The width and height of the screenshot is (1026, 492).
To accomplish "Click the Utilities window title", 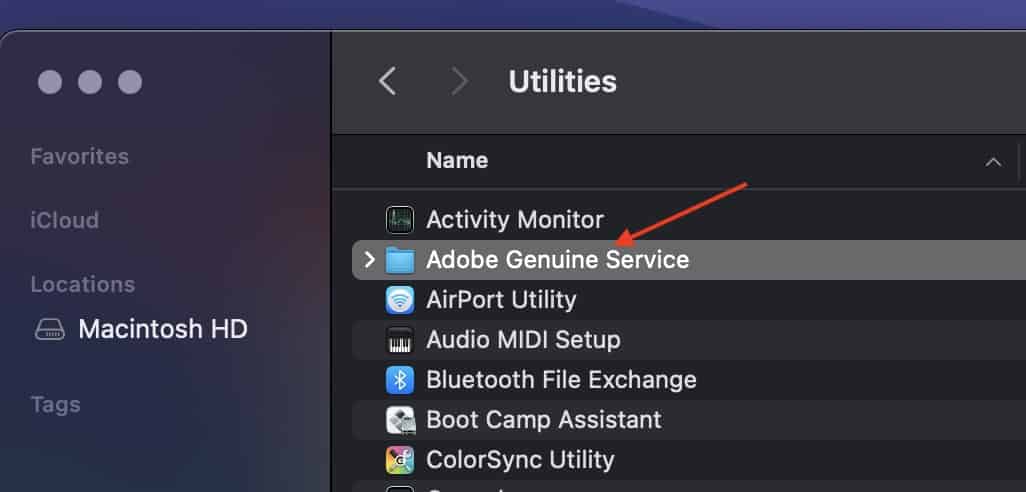I will coord(562,81).
